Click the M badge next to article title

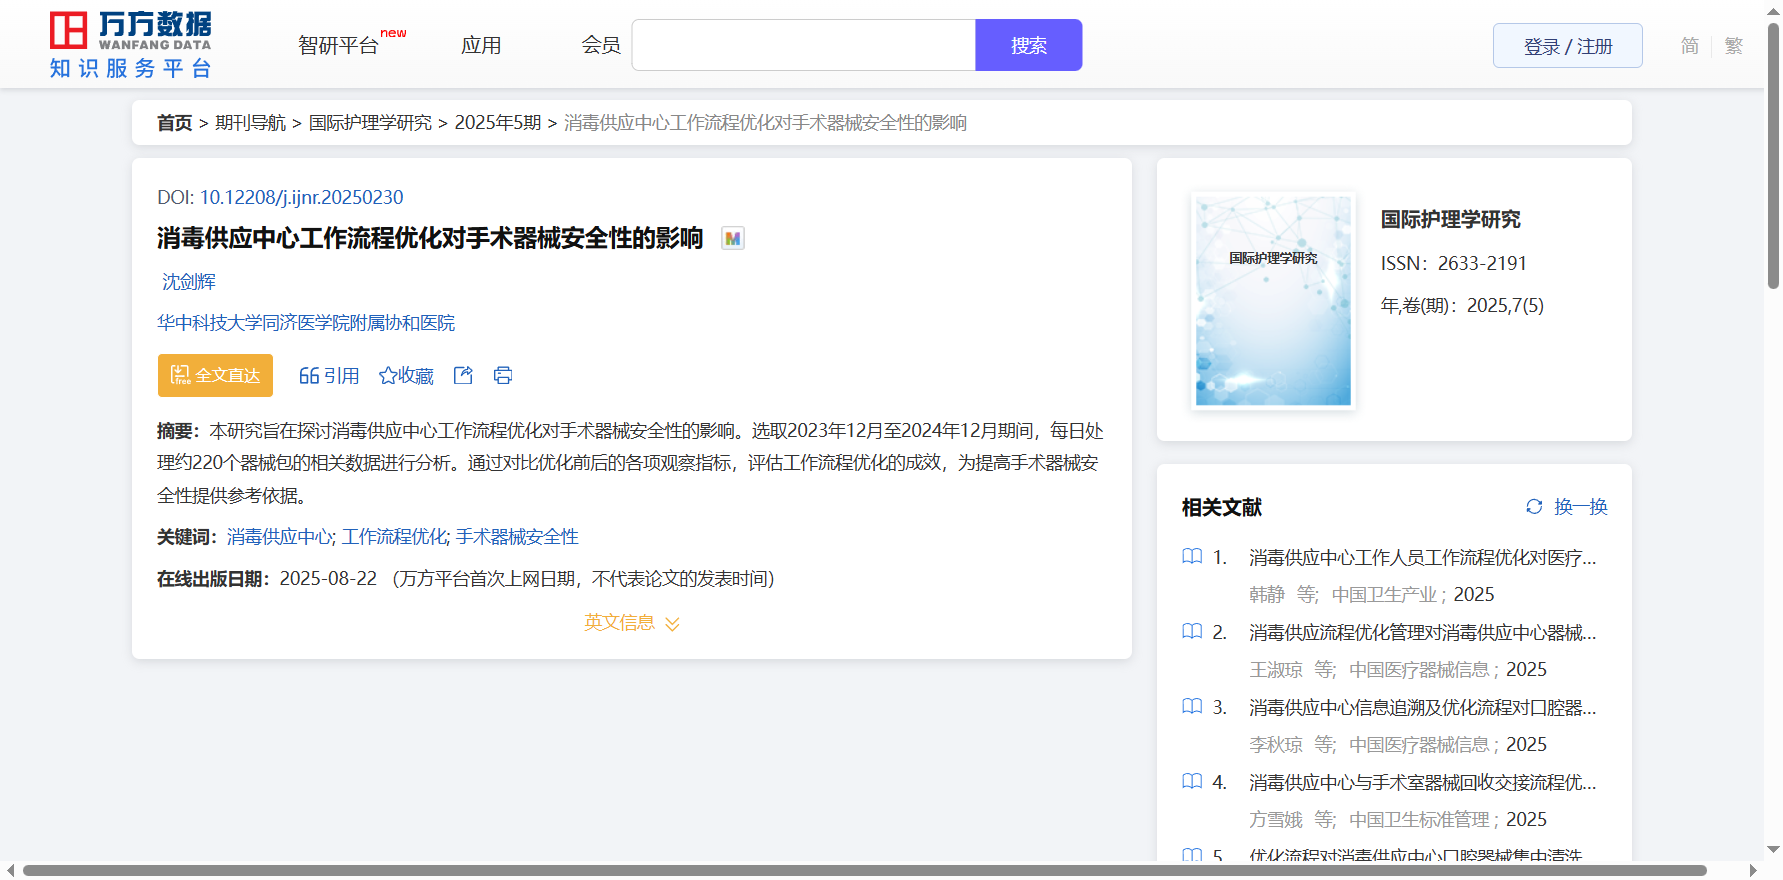(x=733, y=239)
